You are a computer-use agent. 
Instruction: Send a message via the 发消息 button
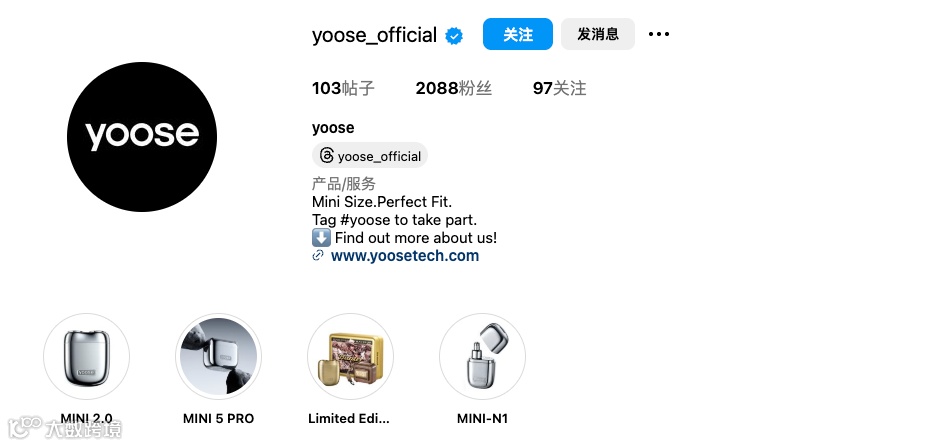click(x=598, y=34)
